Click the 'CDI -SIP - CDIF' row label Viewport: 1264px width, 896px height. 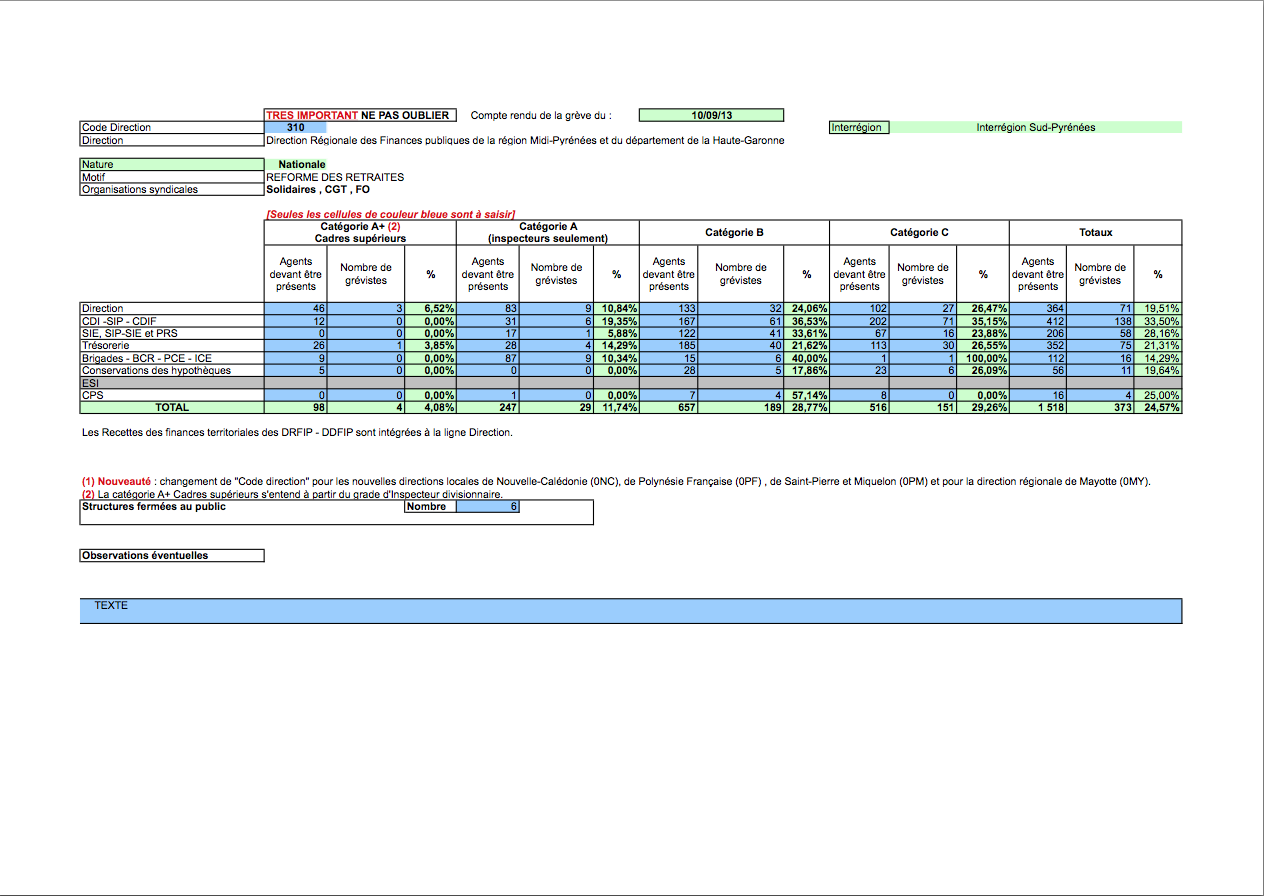point(172,321)
